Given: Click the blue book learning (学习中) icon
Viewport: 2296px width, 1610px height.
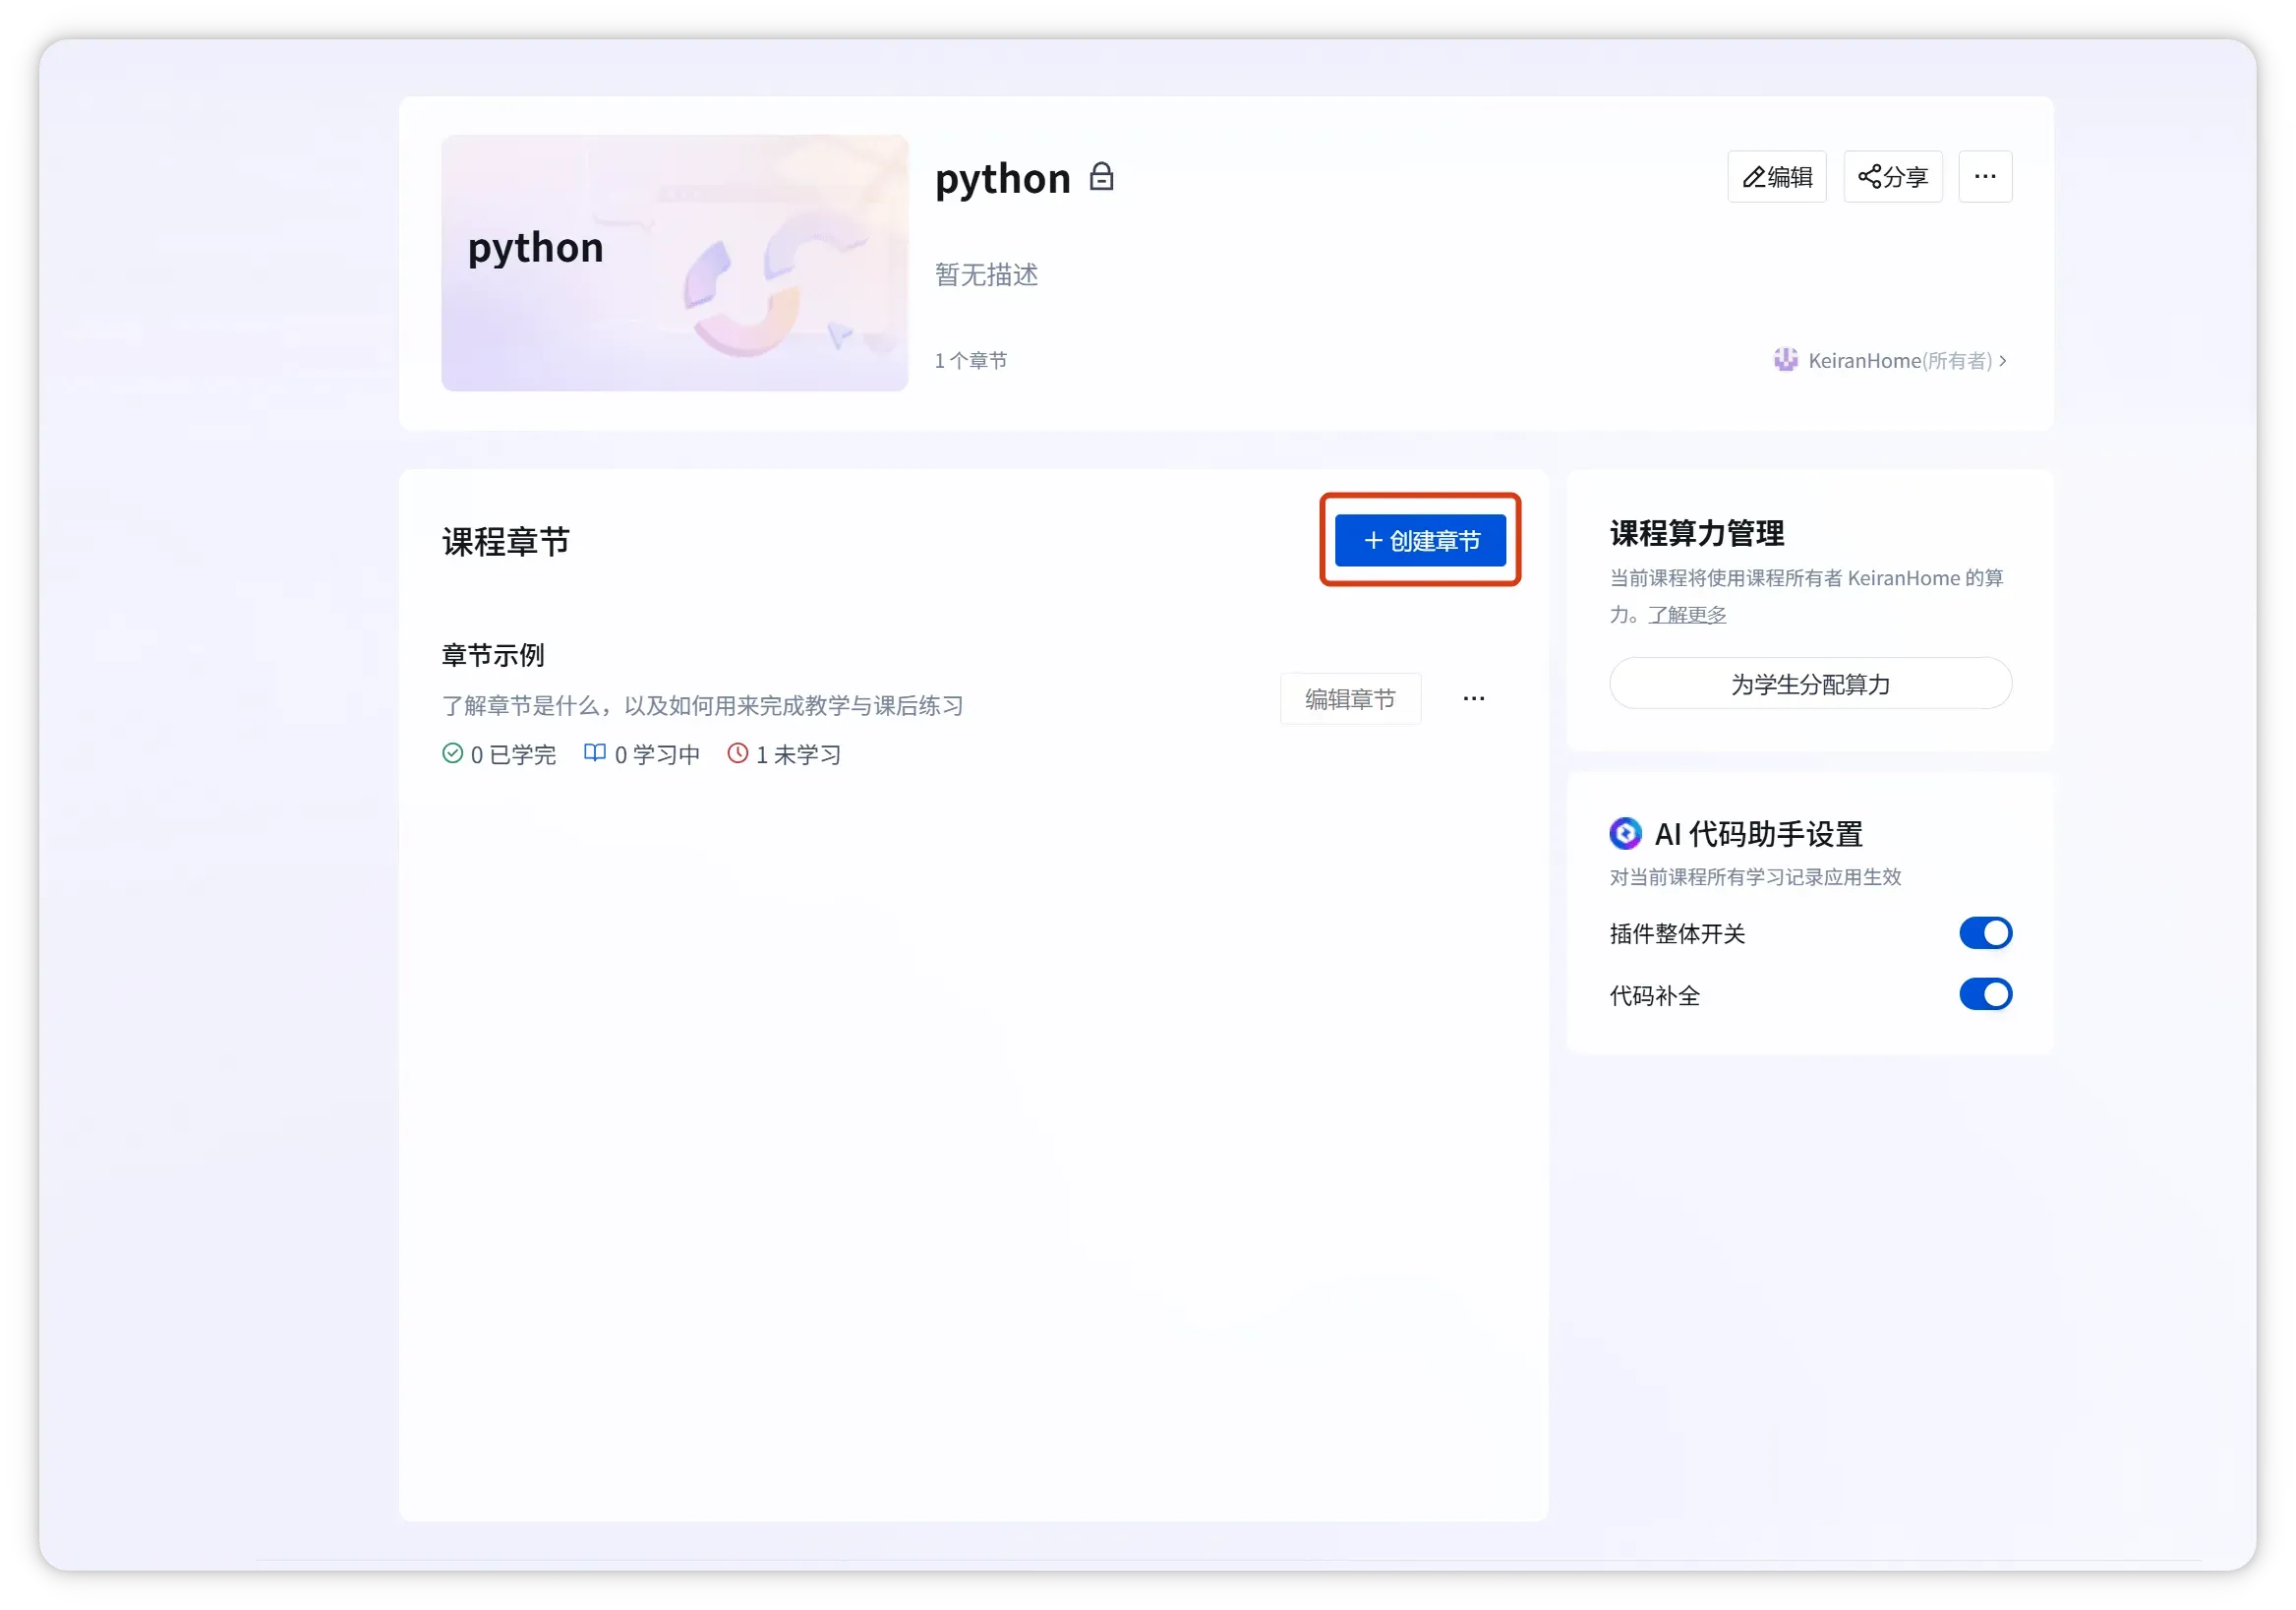Looking at the screenshot, I should click(x=595, y=753).
